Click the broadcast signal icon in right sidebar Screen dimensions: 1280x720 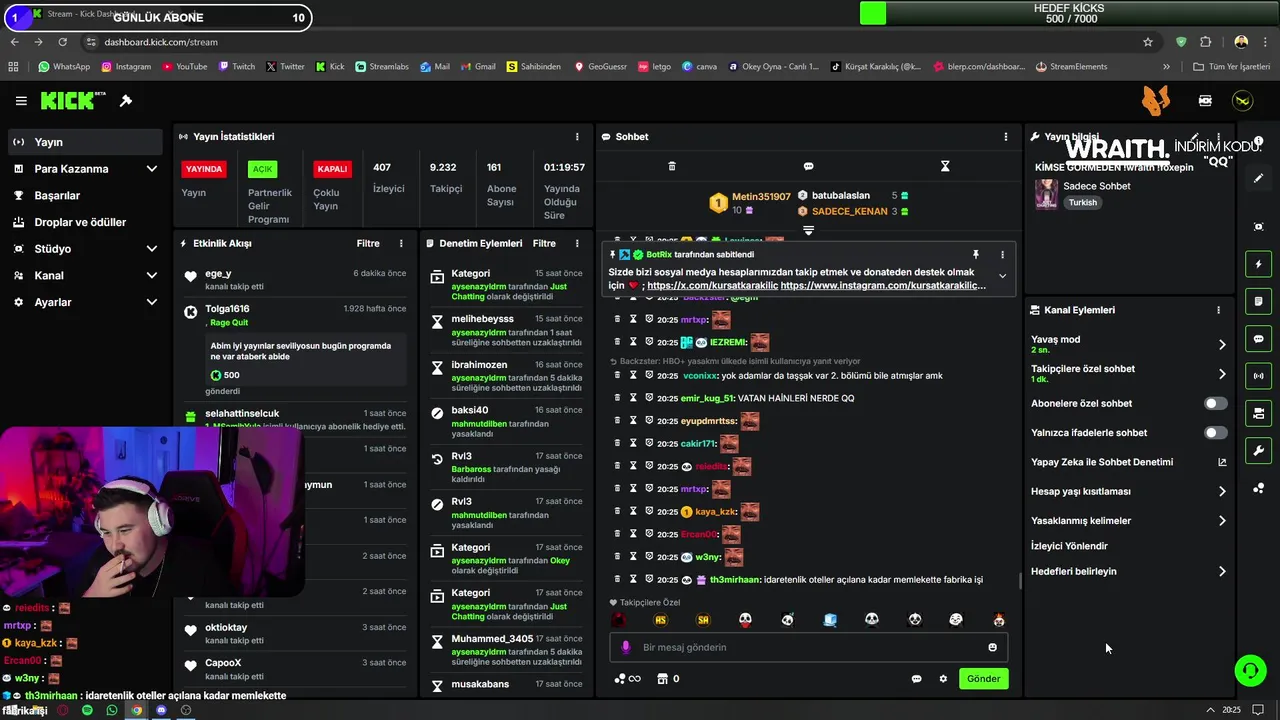tap(1259, 376)
